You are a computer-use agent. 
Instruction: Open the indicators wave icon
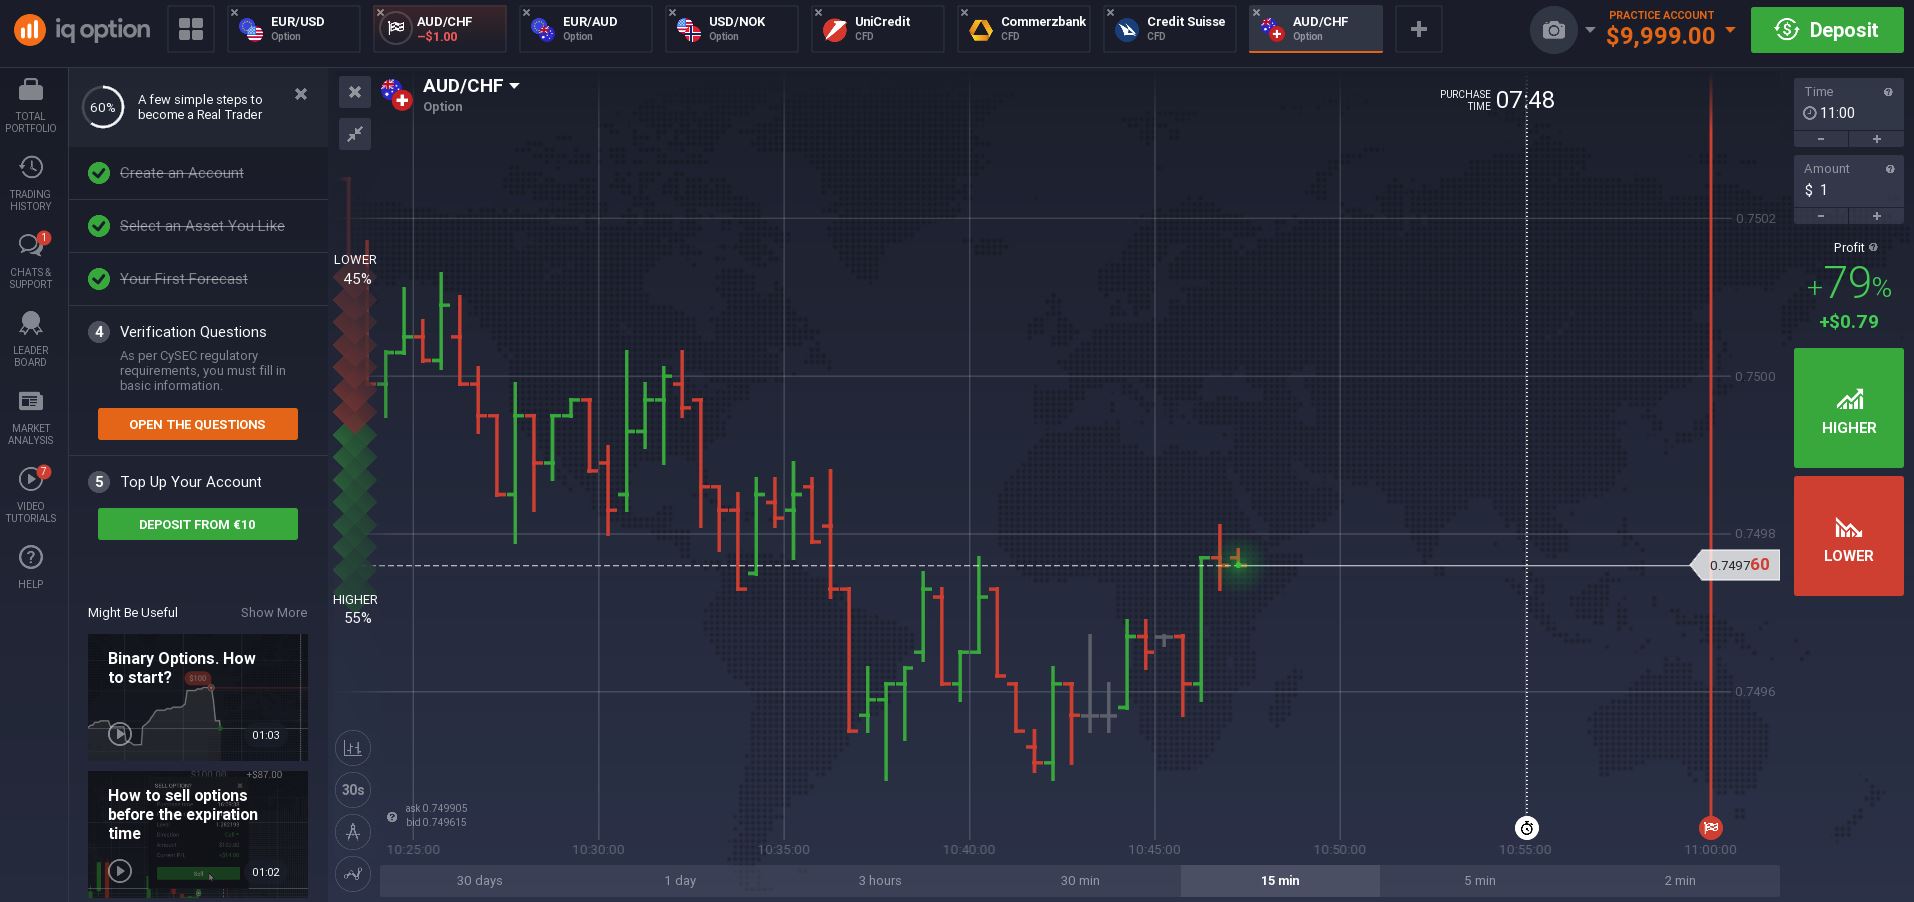click(353, 874)
